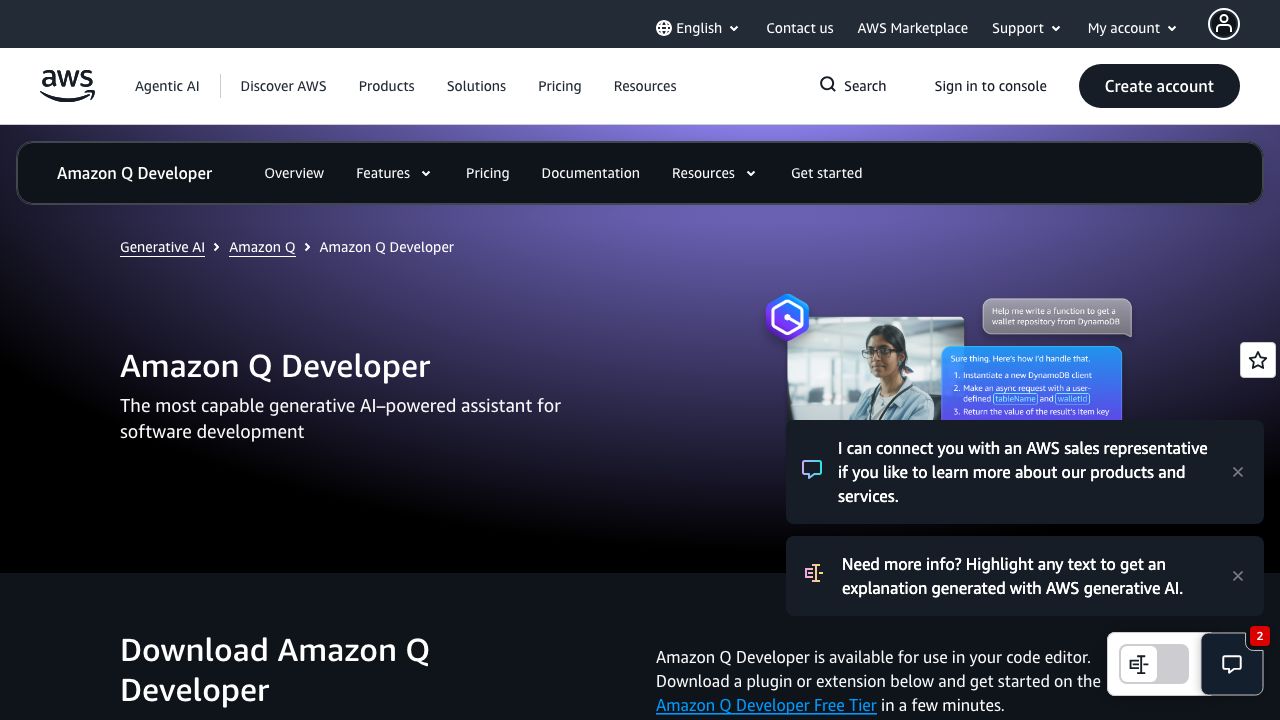
Task: Open the Pricing menu in main navigation
Action: point(559,86)
